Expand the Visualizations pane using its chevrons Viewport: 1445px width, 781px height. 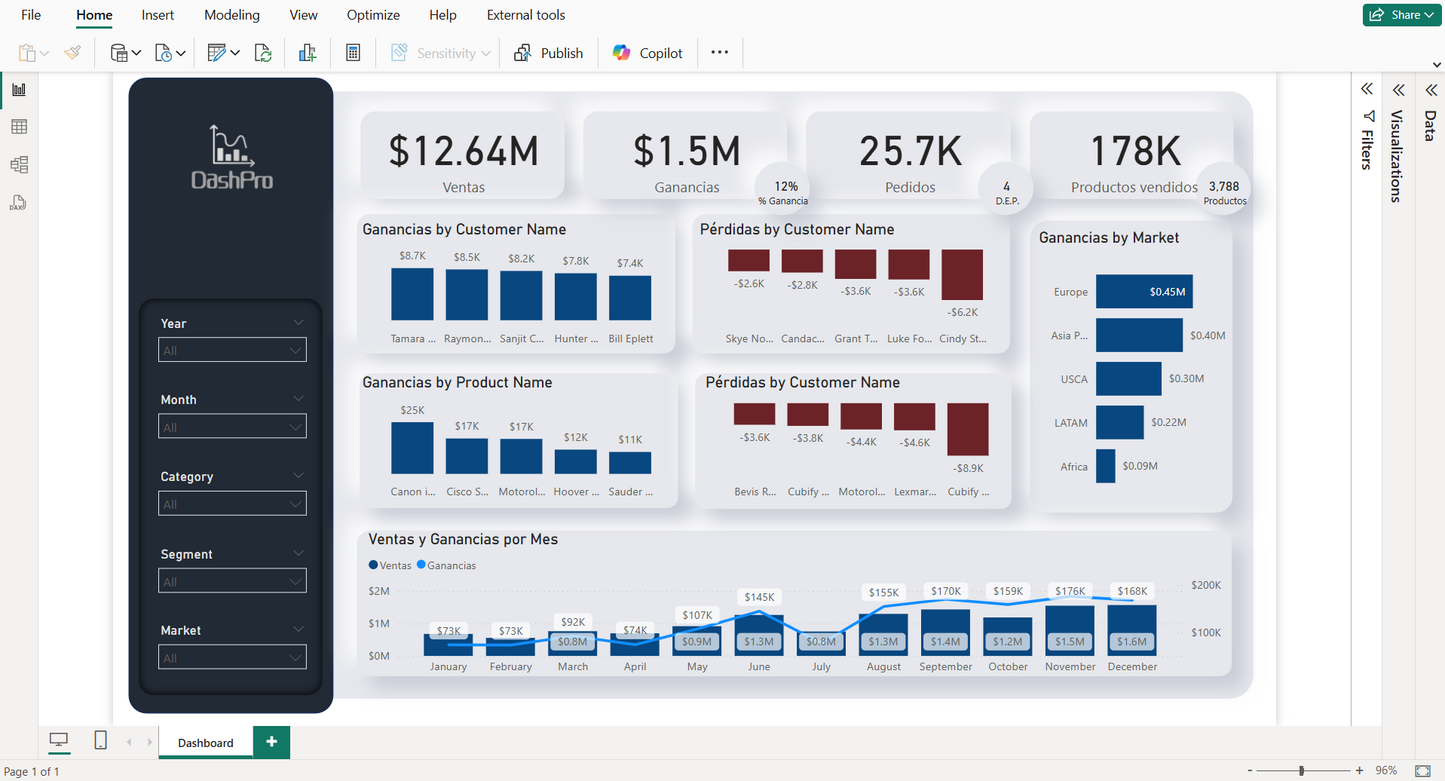[x=1398, y=89]
